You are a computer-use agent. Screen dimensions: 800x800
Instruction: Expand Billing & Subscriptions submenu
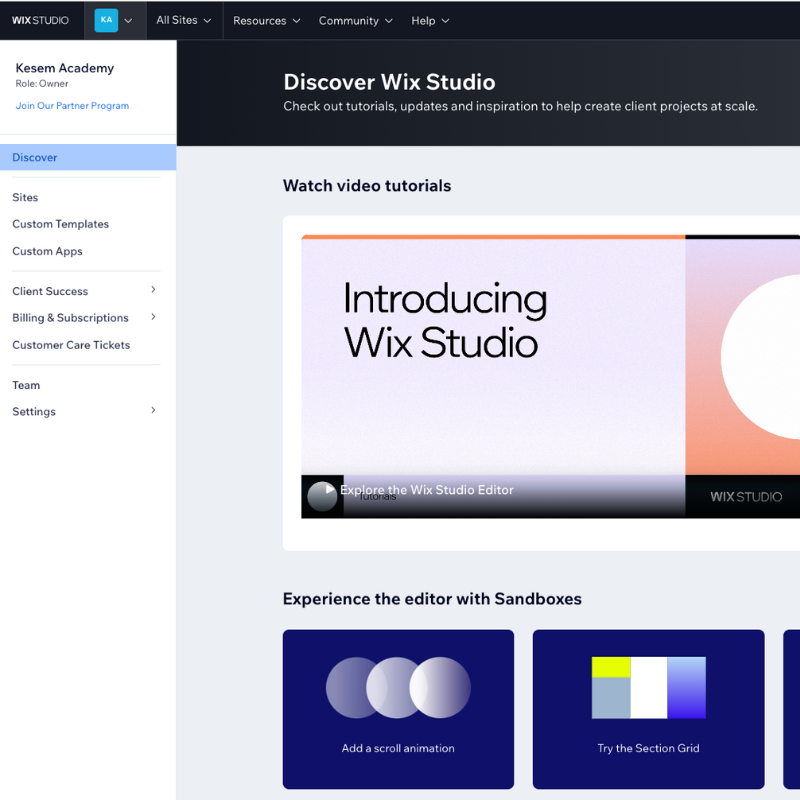153,317
